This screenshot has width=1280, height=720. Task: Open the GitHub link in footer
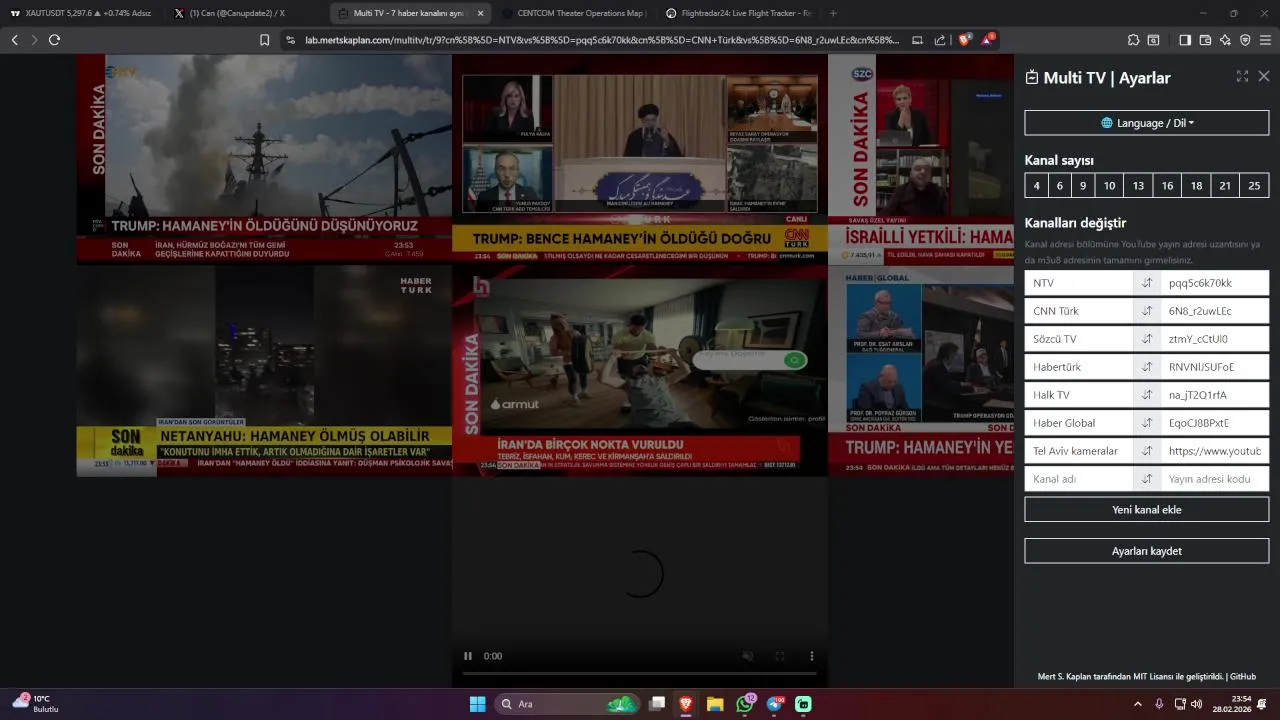pos(1243,677)
